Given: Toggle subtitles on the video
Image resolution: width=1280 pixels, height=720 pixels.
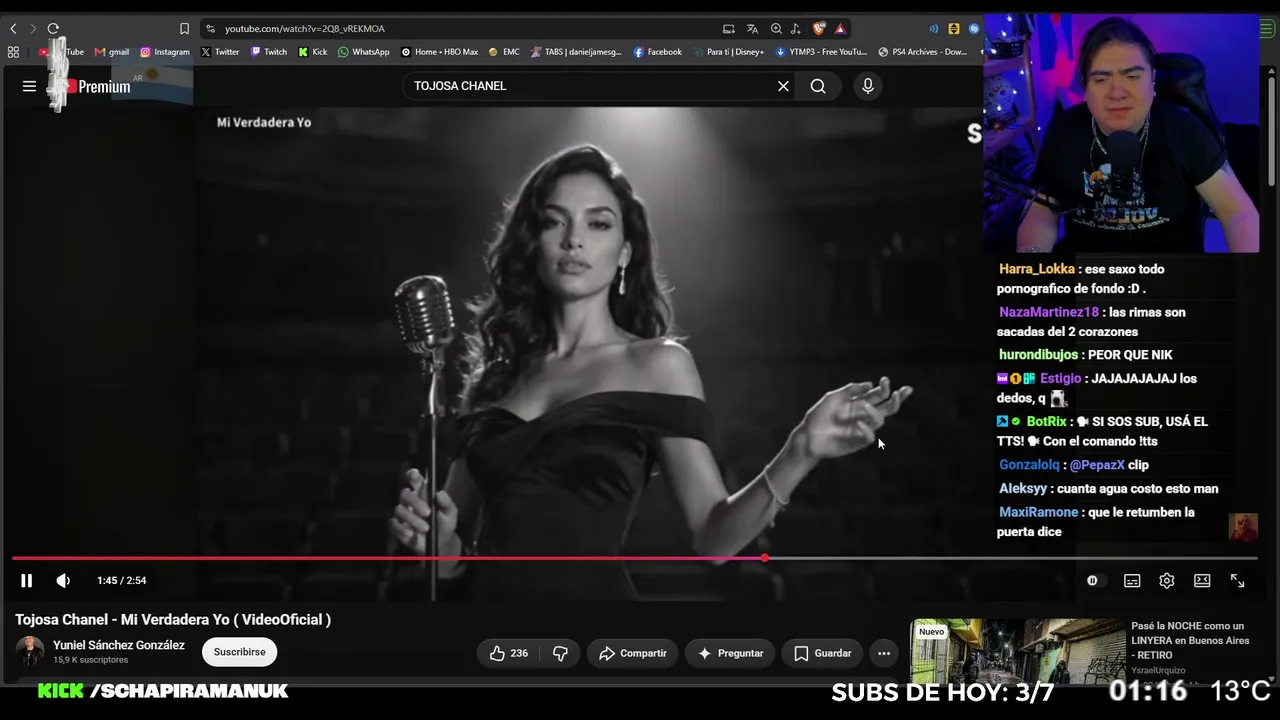Looking at the screenshot, I should pos(1132,580).
